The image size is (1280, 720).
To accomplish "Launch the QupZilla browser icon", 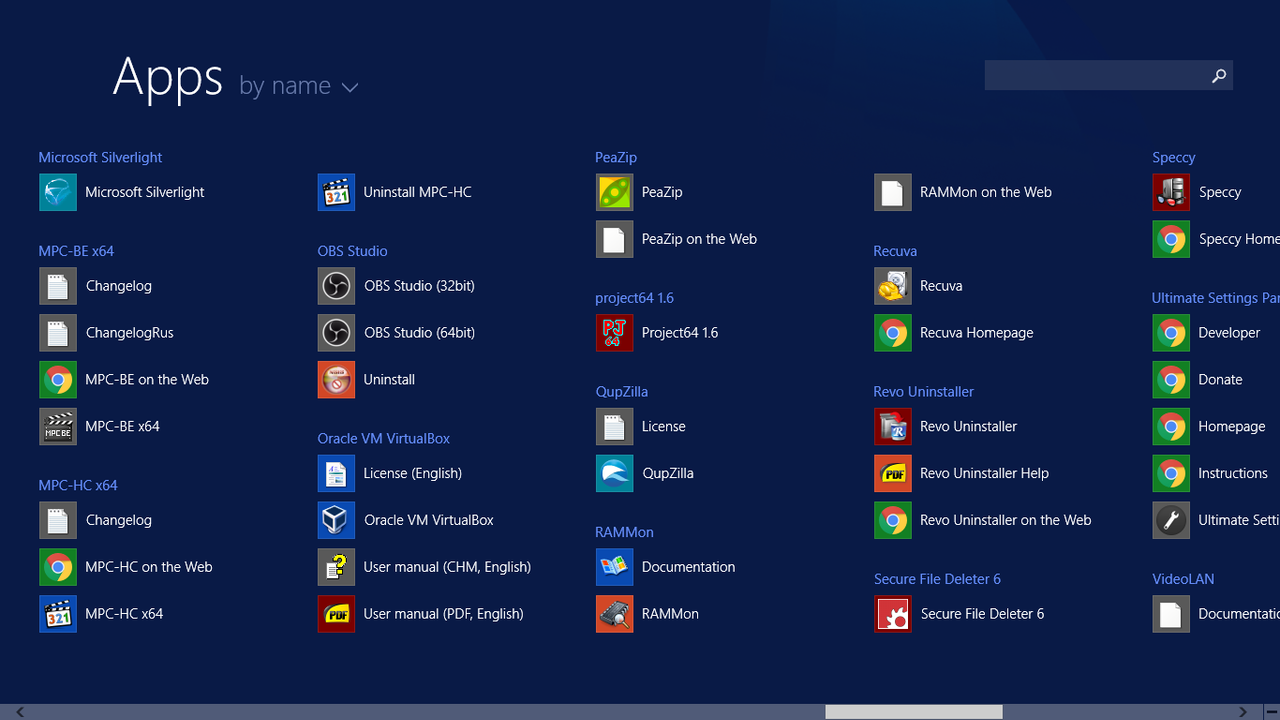I will pyautogui.click(x=614, y=473).
